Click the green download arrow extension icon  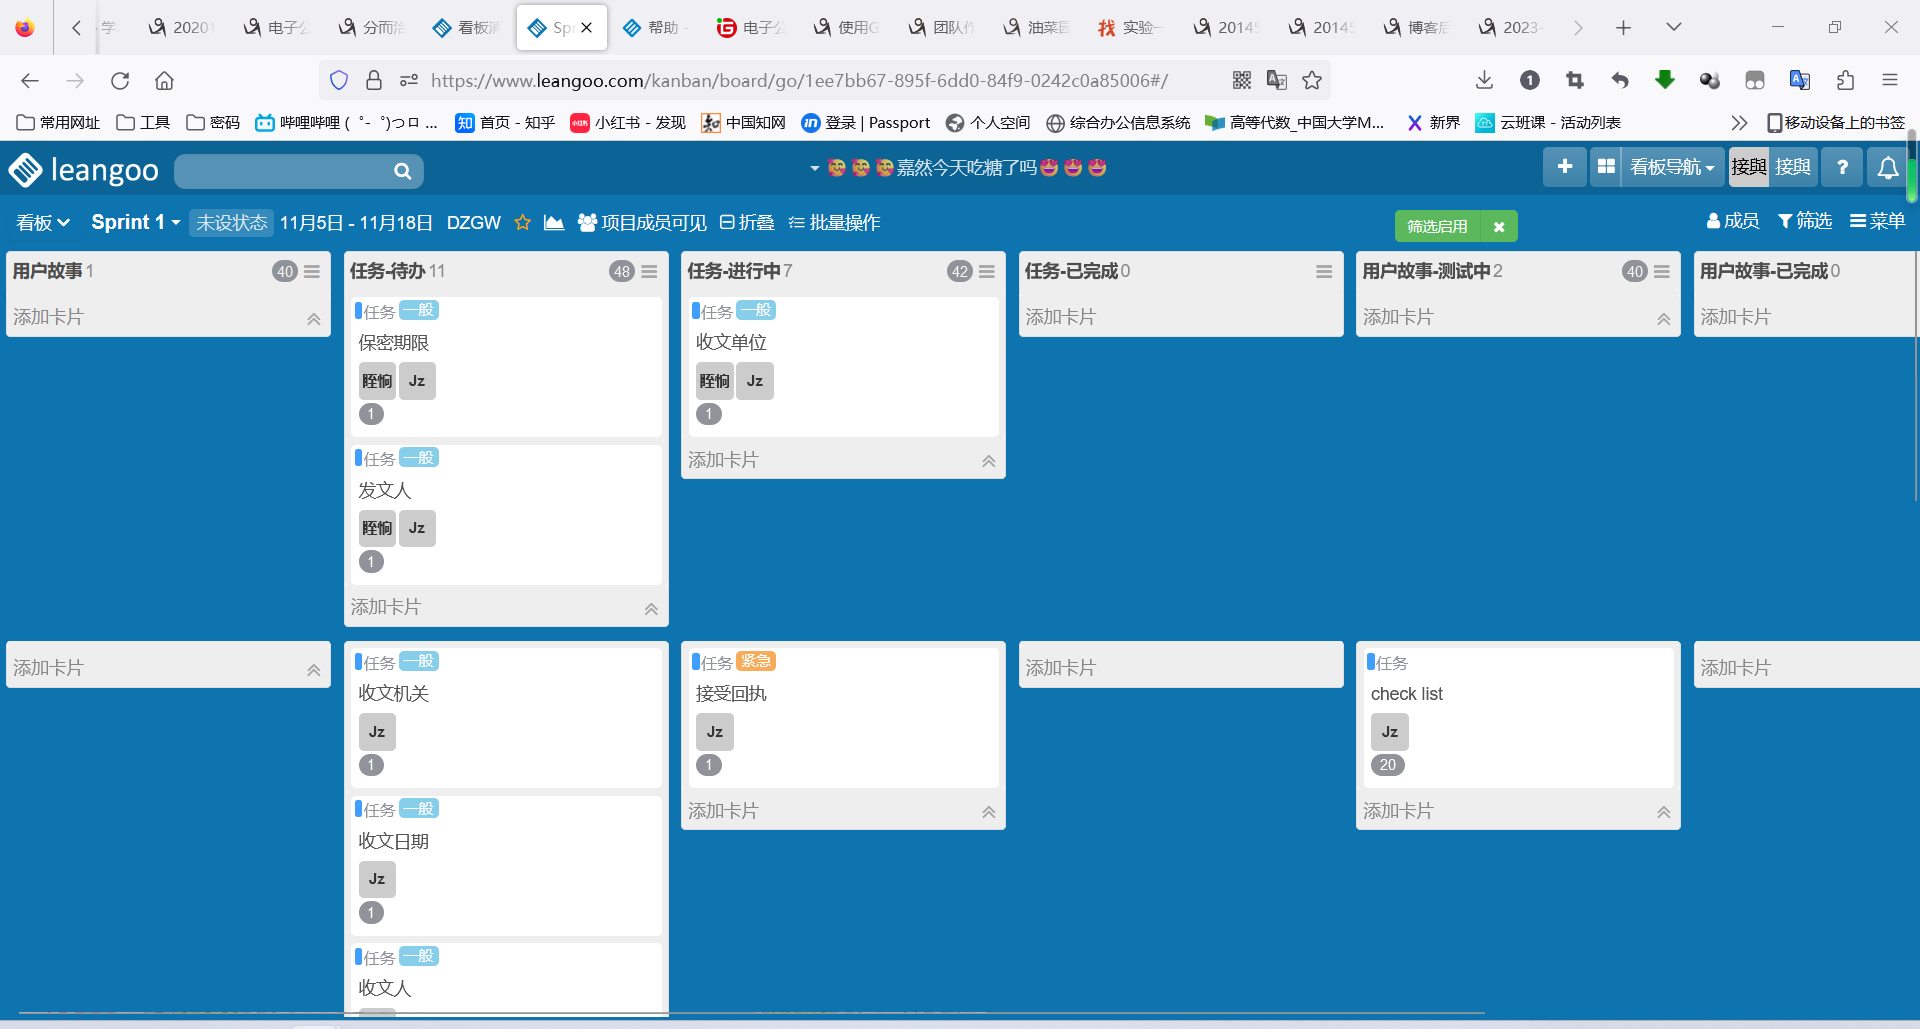1665,81
